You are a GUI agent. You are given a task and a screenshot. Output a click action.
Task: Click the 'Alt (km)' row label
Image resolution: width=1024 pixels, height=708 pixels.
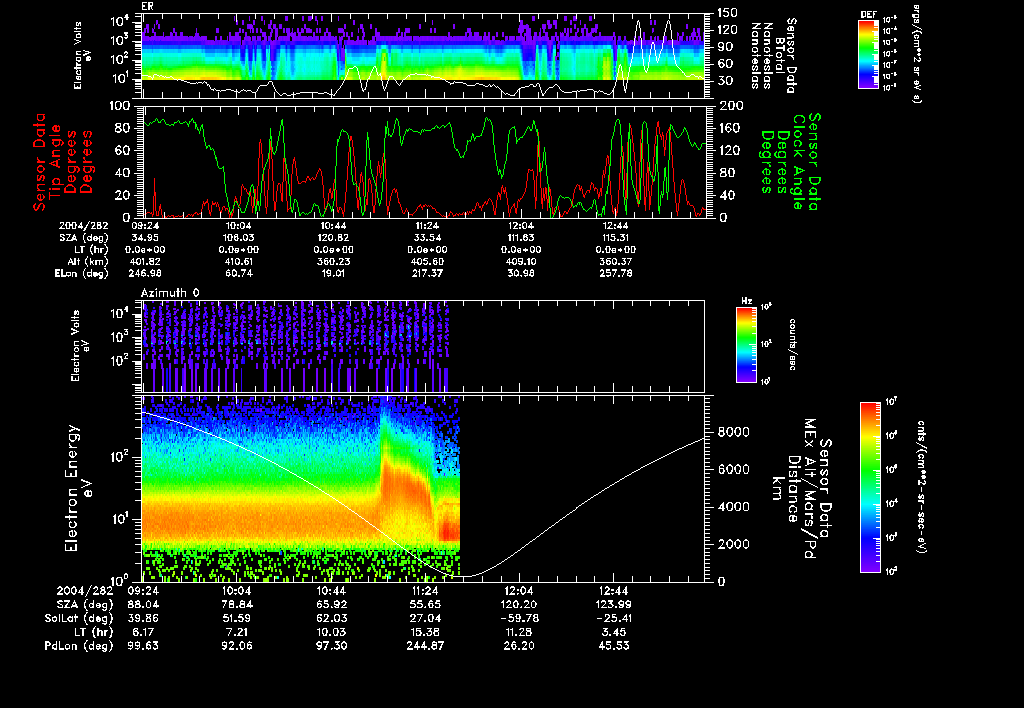[x=88, y=261]
